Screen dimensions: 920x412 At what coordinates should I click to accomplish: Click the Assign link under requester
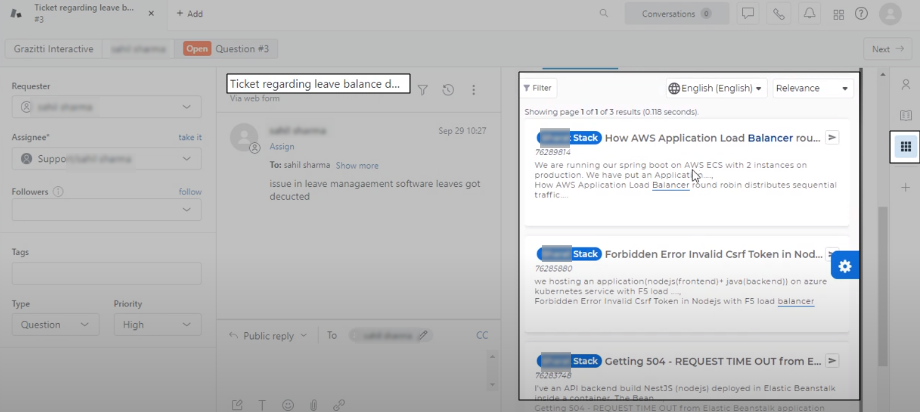pos(282,146)
